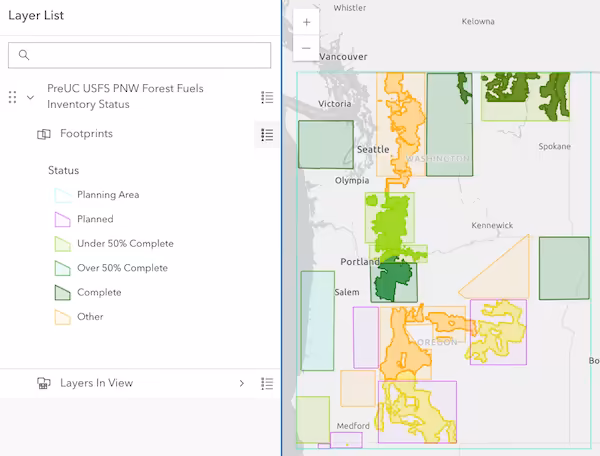
Task: Click the Kelowna map label
Action: click(x=478, y=21)
